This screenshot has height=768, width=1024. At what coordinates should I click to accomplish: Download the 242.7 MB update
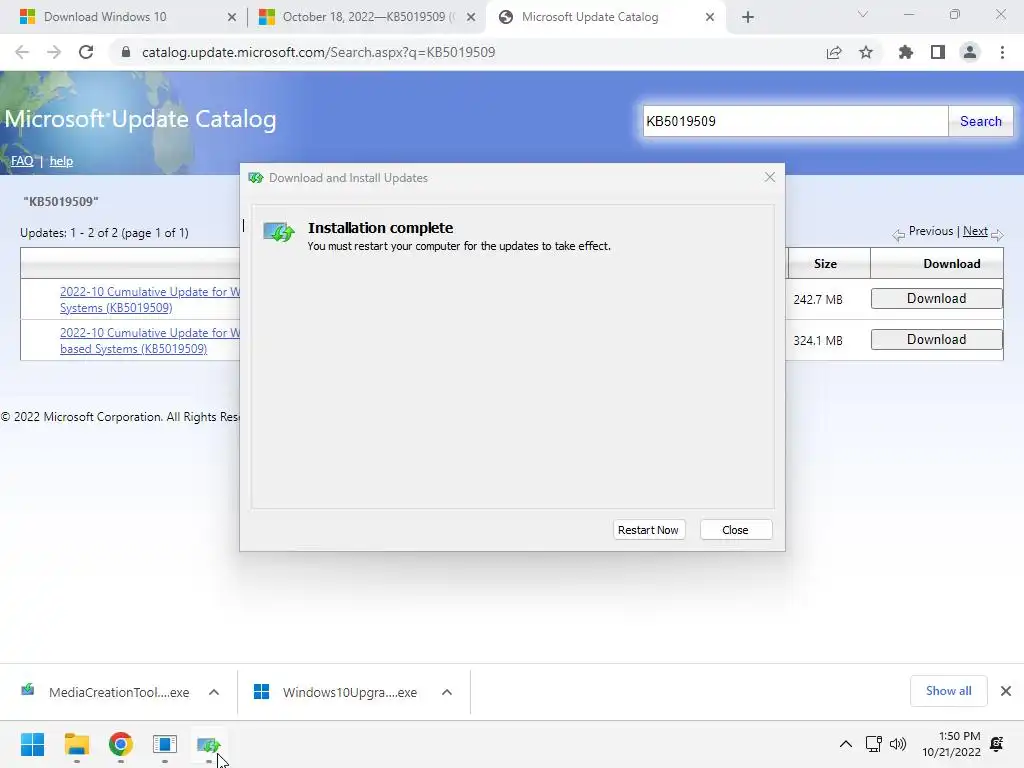pos(936,298)
